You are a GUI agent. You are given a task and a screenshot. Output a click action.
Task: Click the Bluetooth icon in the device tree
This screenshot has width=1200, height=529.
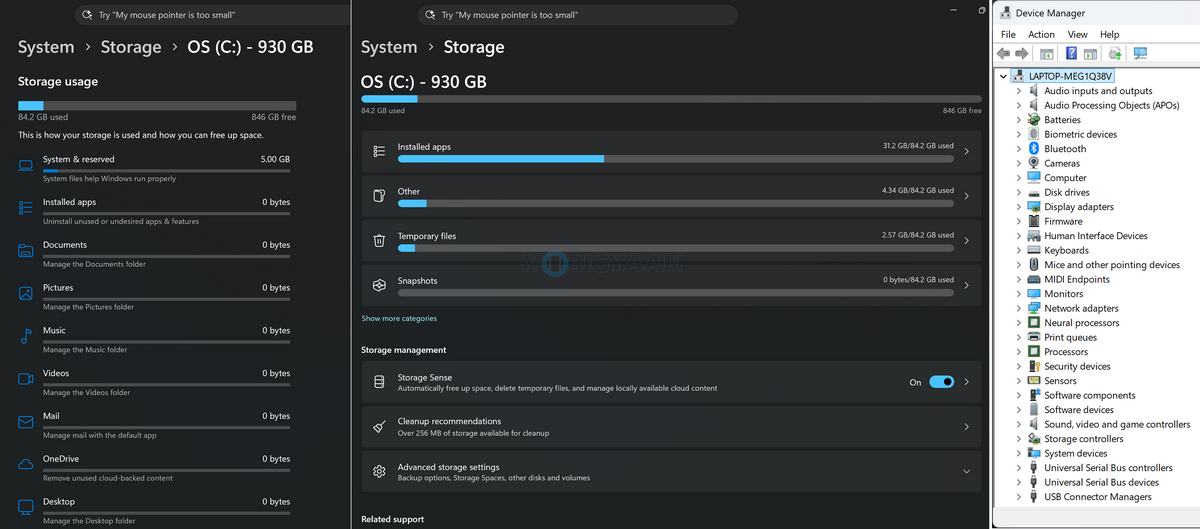1034,148
